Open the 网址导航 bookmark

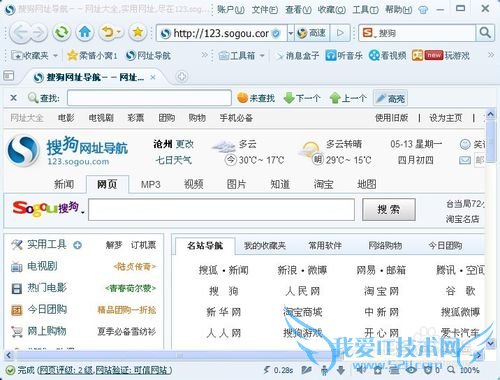coord(149,55)
